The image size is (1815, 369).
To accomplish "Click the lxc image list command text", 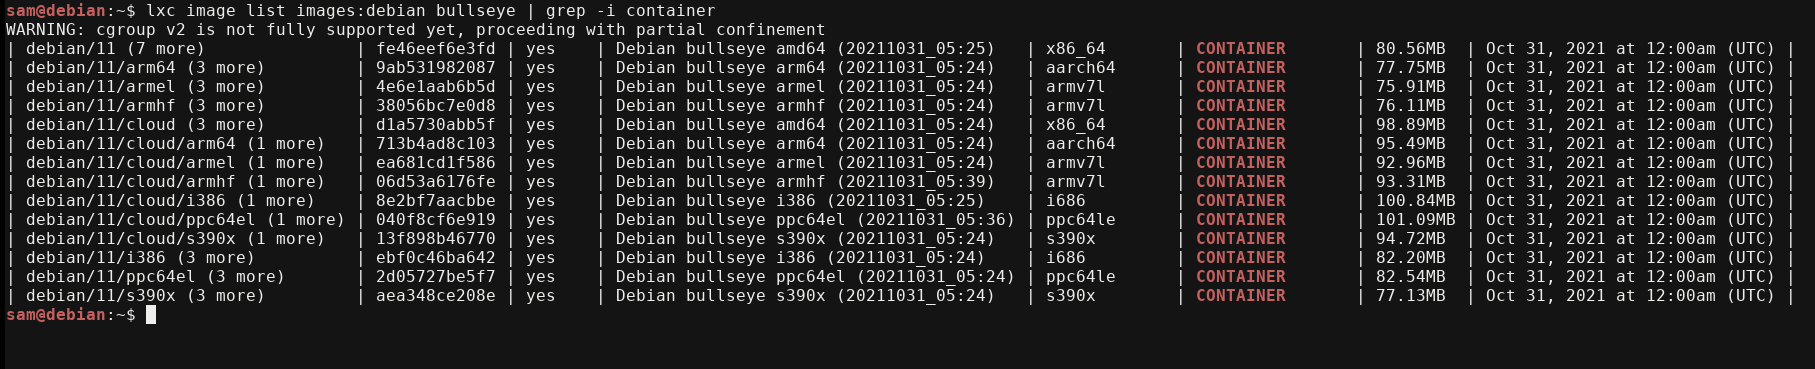I will tap(430, 10).
